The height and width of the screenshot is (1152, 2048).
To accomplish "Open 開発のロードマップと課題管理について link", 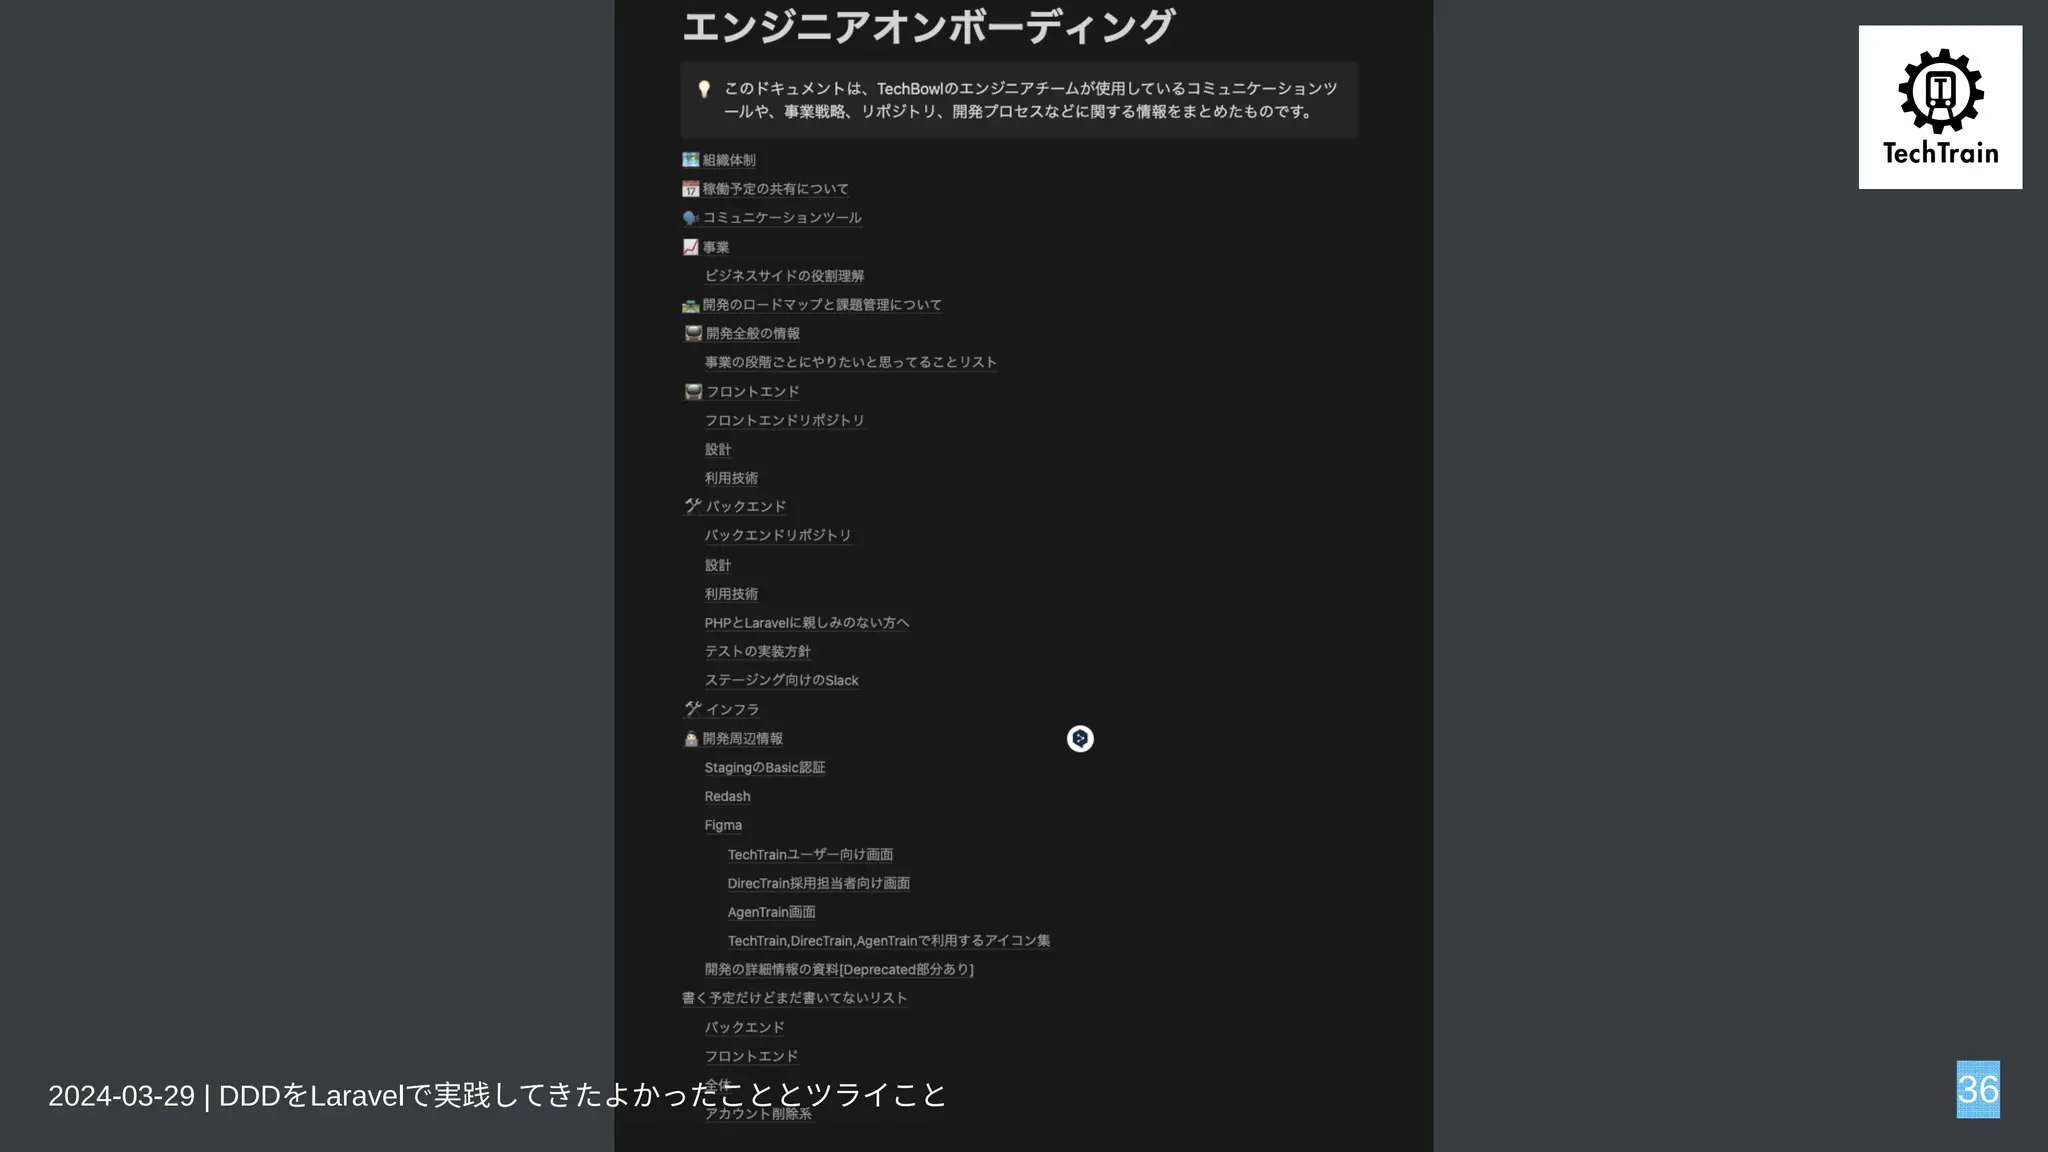I will (x=822, y=305).
